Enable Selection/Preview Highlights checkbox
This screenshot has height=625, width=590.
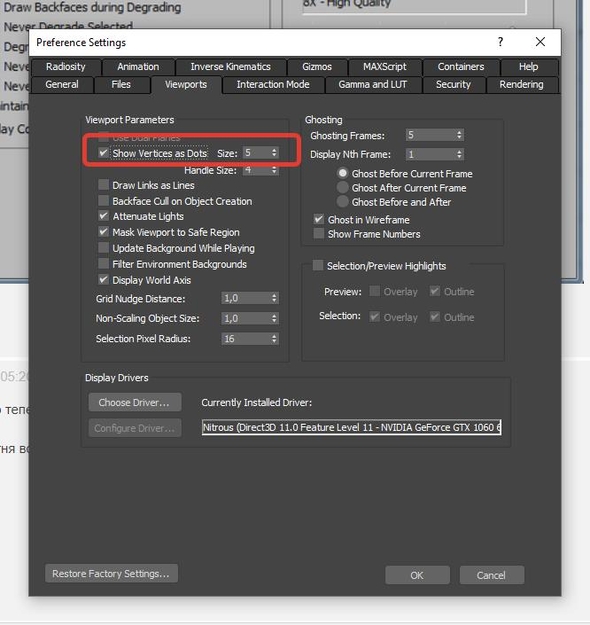click(318, 265)
